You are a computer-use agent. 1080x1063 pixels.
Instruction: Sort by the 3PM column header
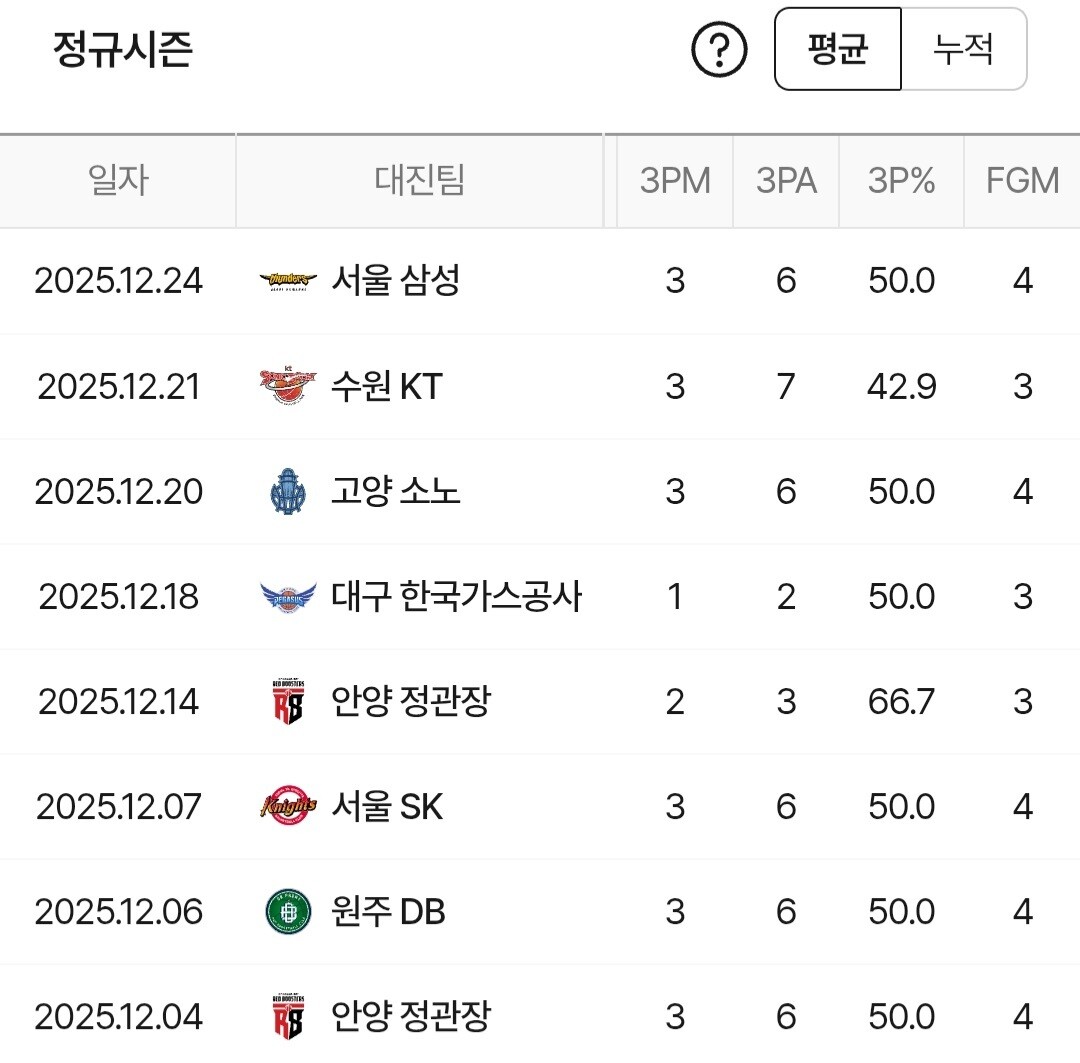[675, 181]
